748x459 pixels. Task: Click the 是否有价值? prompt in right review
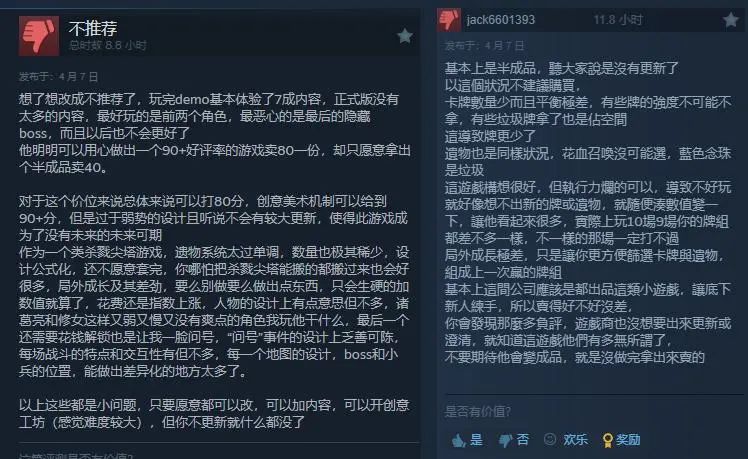[478, 411]
